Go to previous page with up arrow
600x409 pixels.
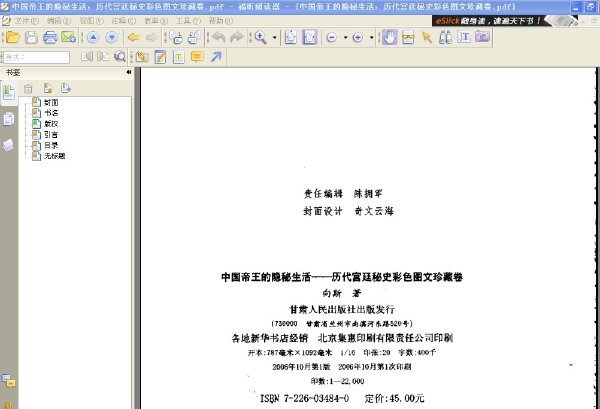tap(93, 37)
